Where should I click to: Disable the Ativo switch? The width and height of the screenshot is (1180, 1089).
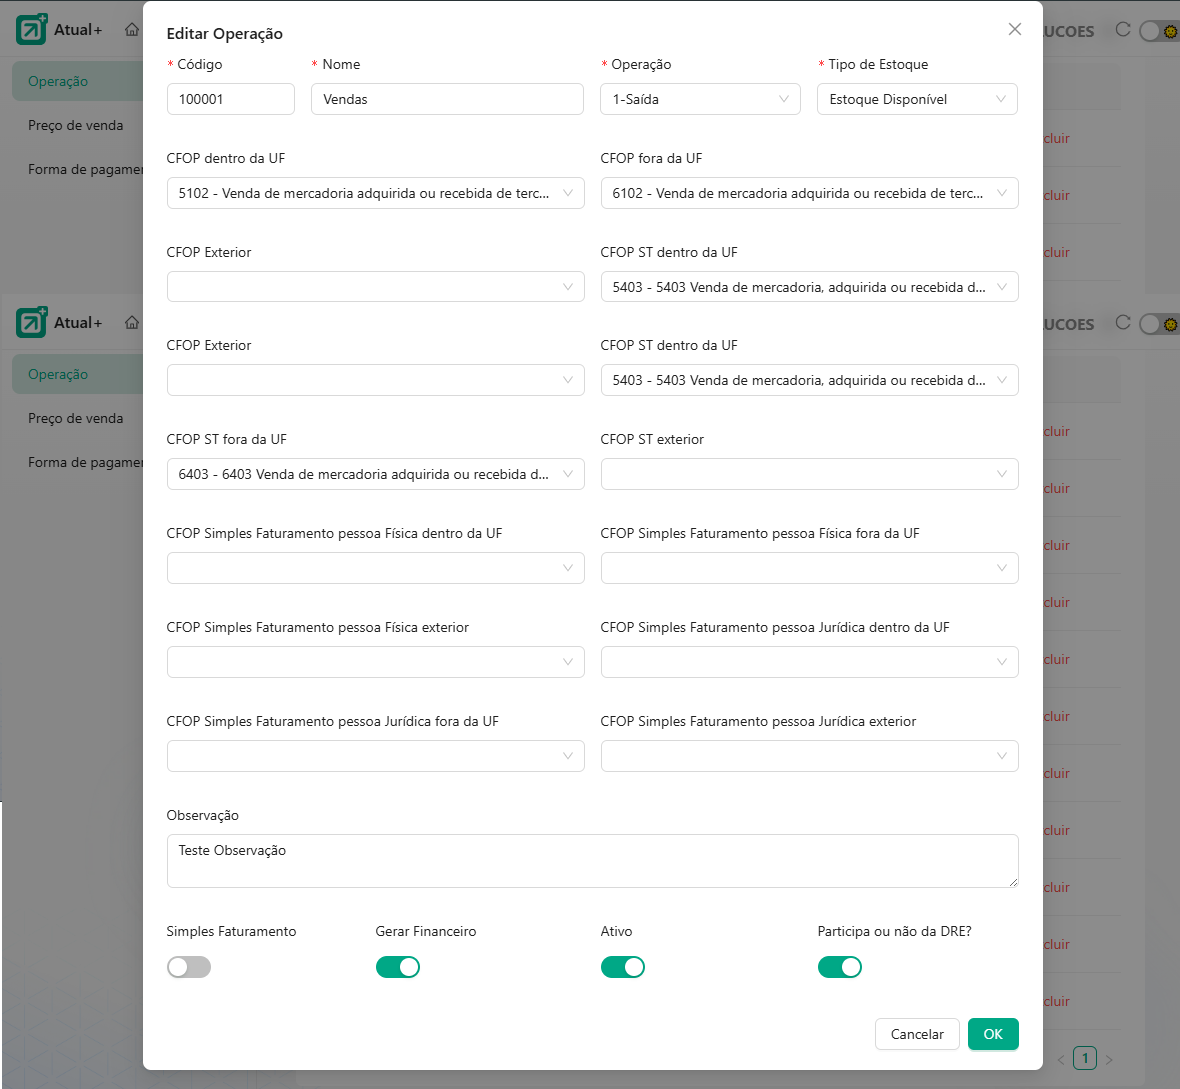622,967
